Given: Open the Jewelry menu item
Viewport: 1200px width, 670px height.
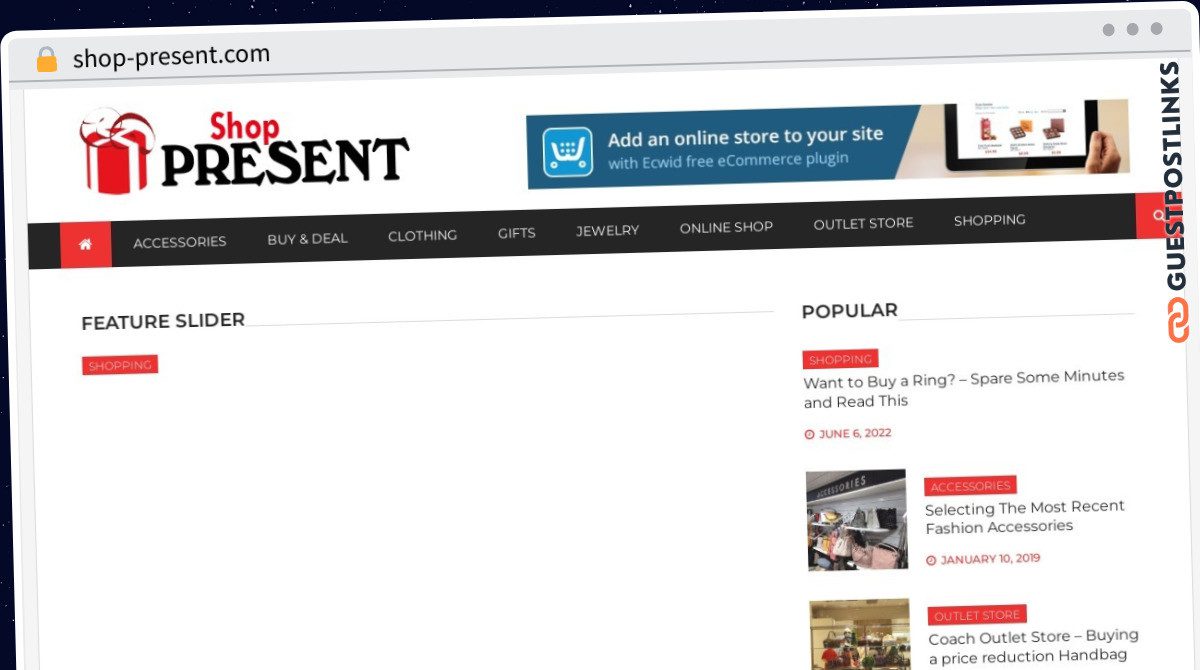Looking at the screenshot, I should coord(607,230).
